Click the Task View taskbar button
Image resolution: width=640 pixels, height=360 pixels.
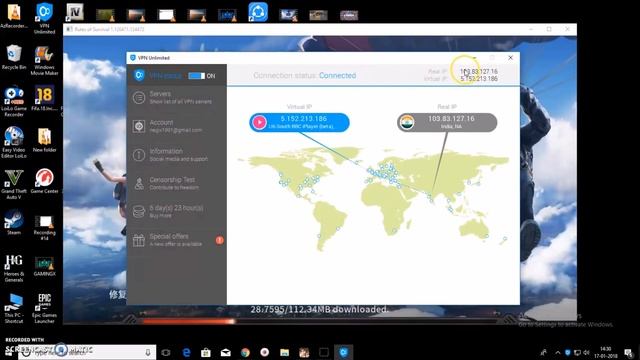(166, 352)
